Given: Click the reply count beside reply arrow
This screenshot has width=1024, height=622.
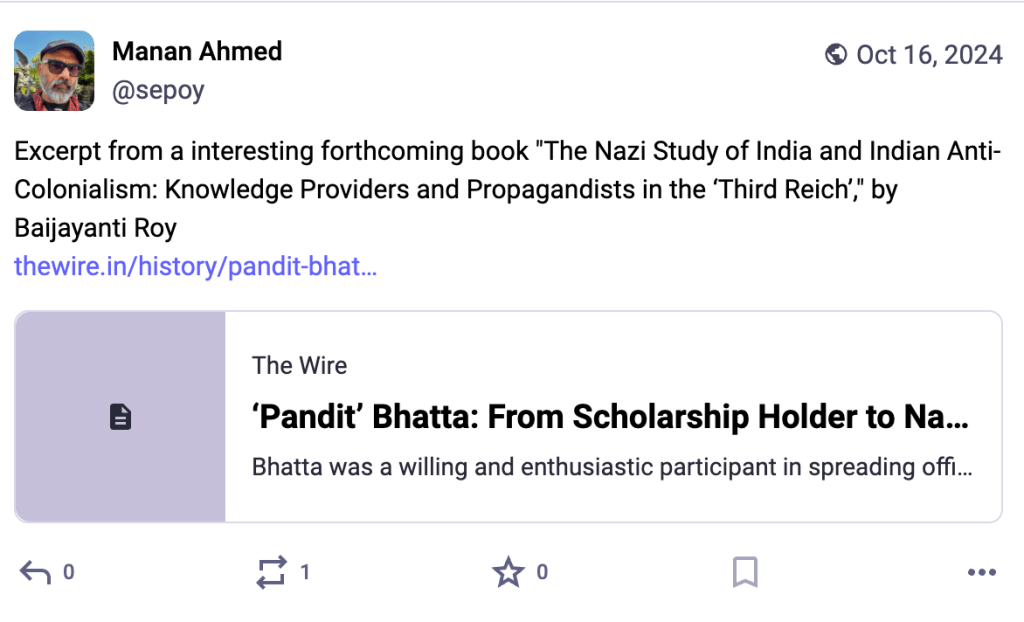Looking at the screenshot, I should pyautogui.click(x=69, y=572).
